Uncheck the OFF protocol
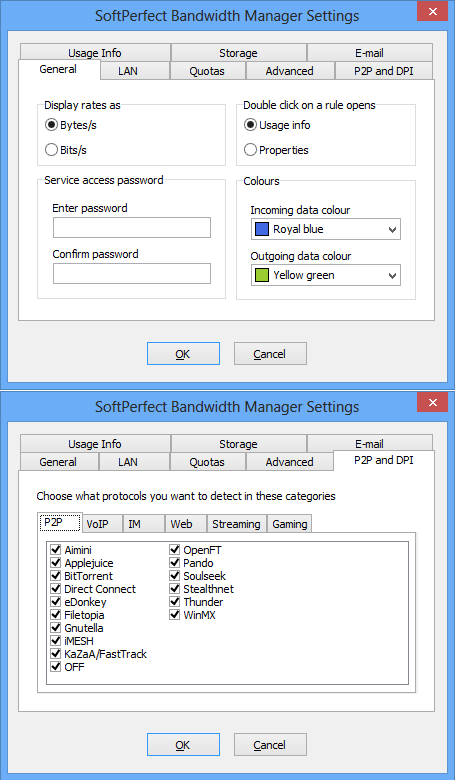The height and width of the screenshot is (780, 455). click(56, 667)
